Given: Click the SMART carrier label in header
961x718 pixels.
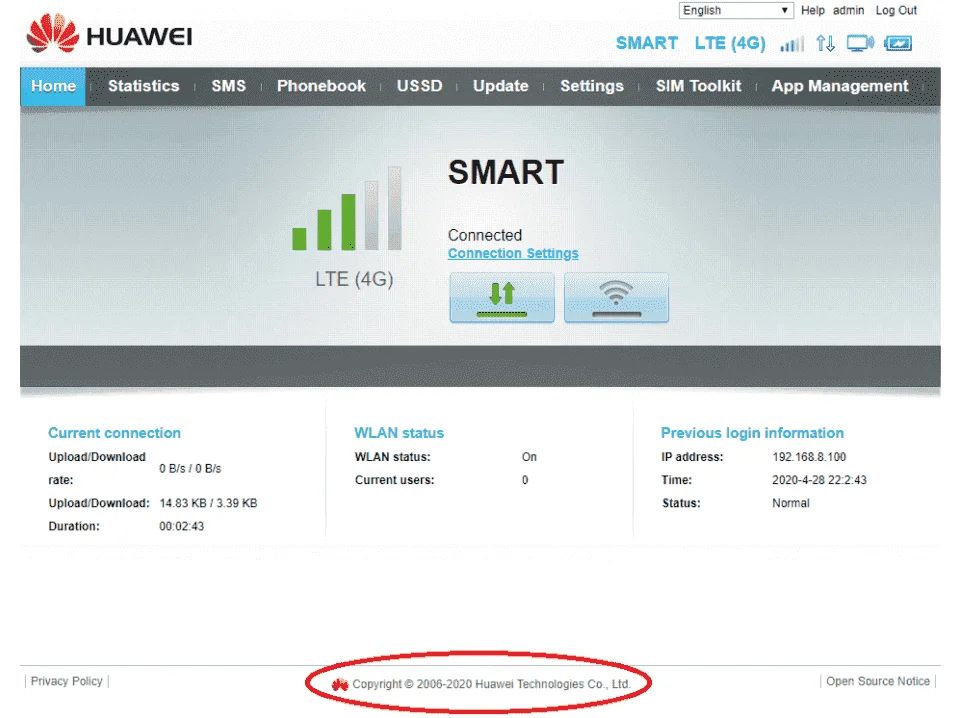Looking at the screenshot, I should point(647,43).
